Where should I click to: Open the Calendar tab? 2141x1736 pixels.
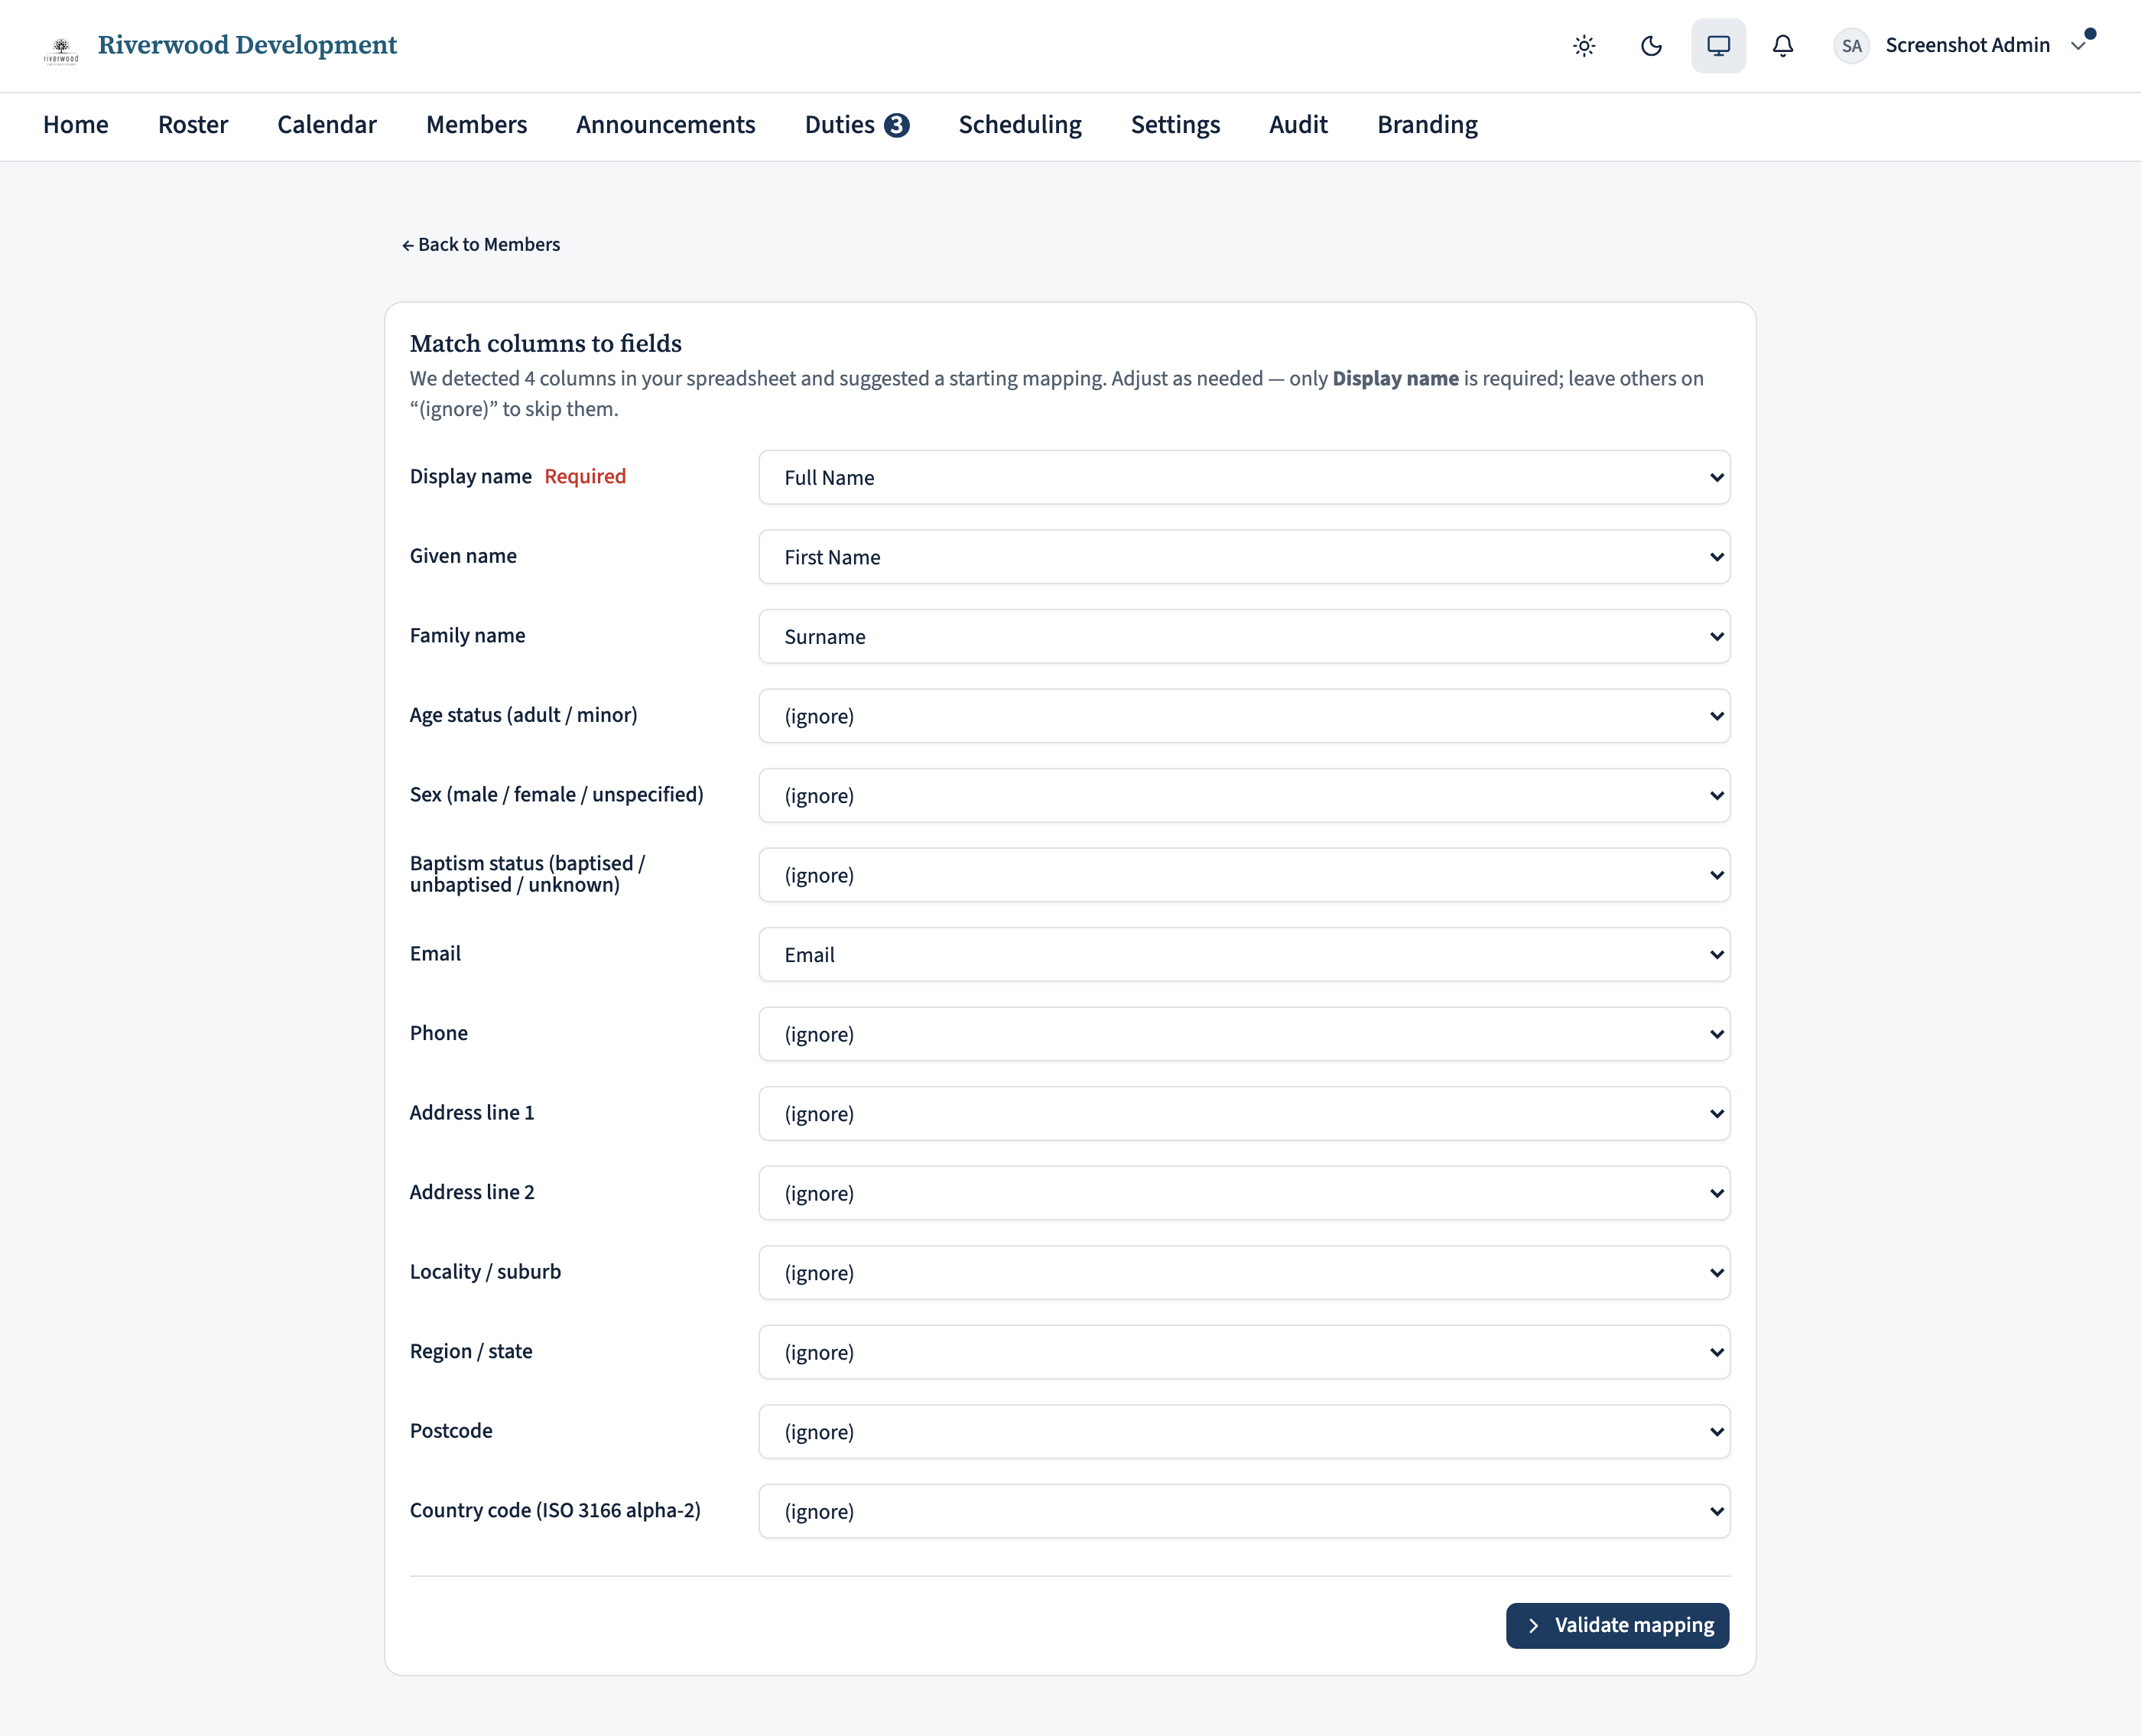pyautogui.click(x=327, y=125)
